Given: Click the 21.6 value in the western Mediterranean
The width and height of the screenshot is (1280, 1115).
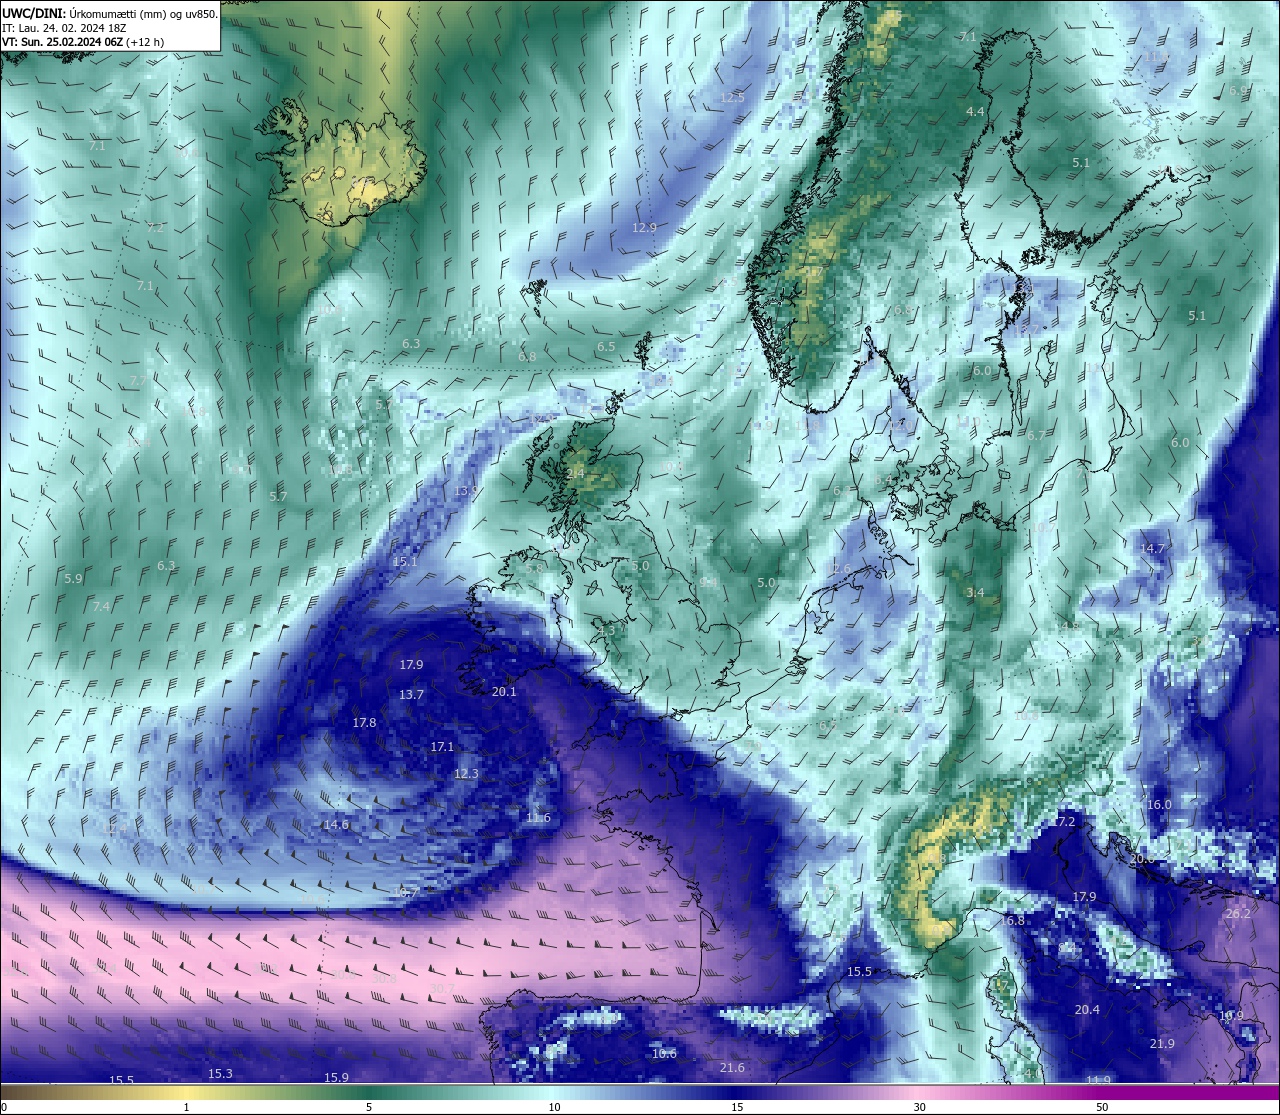Looking at the screenshot, I should click(732, 1068).
